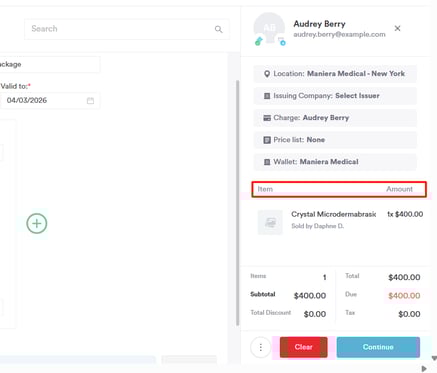Click the vertical scrollbar beside the cart
This screenshot has height=373, width=437.
pos(237,203)
